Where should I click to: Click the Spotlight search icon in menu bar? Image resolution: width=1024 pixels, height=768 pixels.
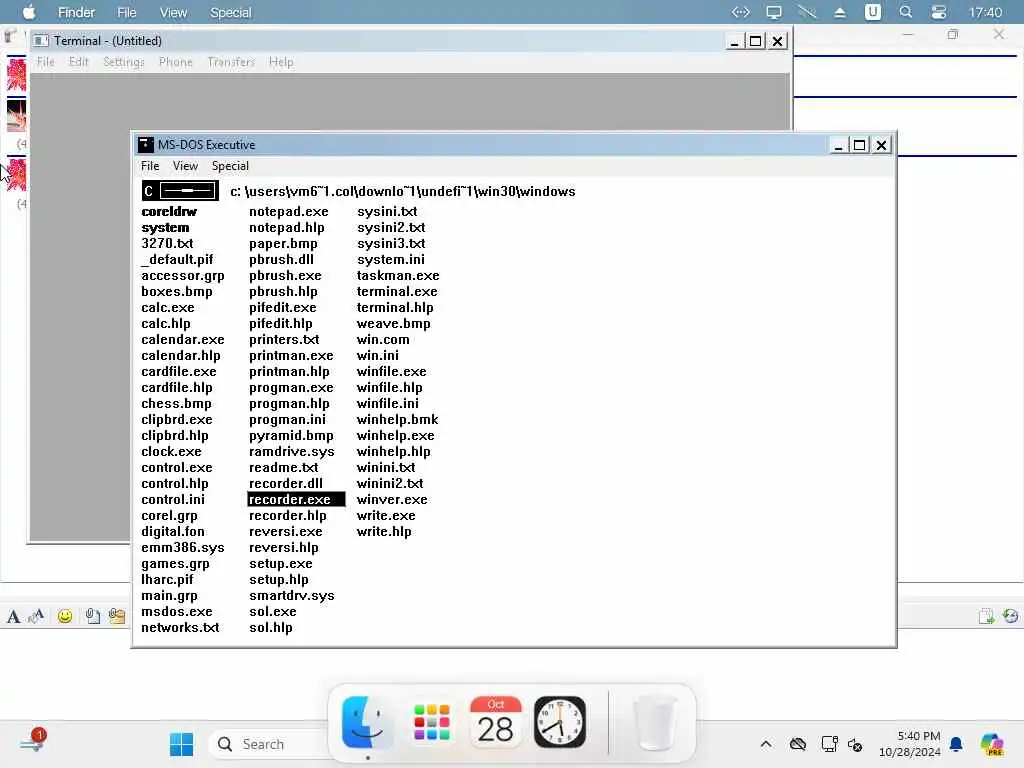[906, 12]
